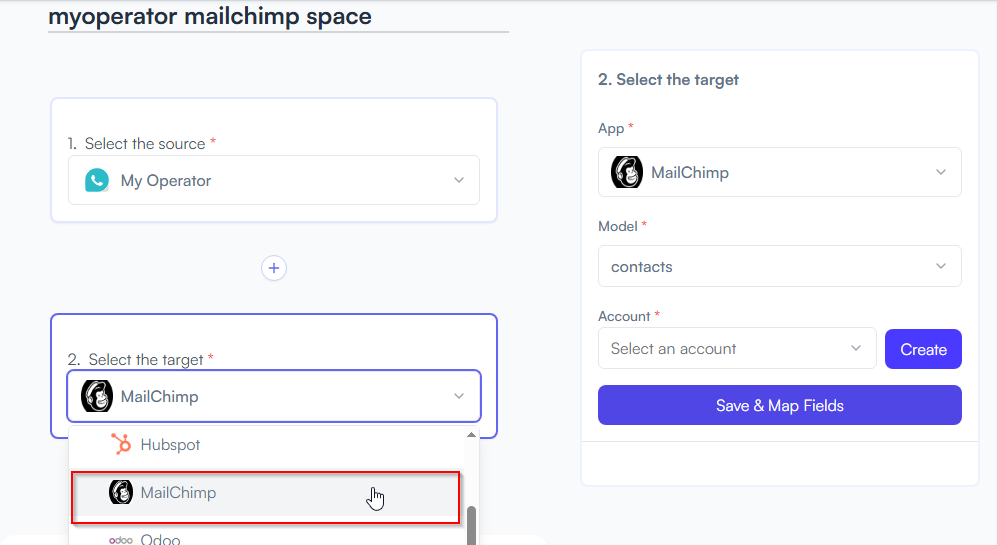Viewport: 997px width, 545px height.
Task: Click Save & Map Fields button
Action: (x=780, y=405)
